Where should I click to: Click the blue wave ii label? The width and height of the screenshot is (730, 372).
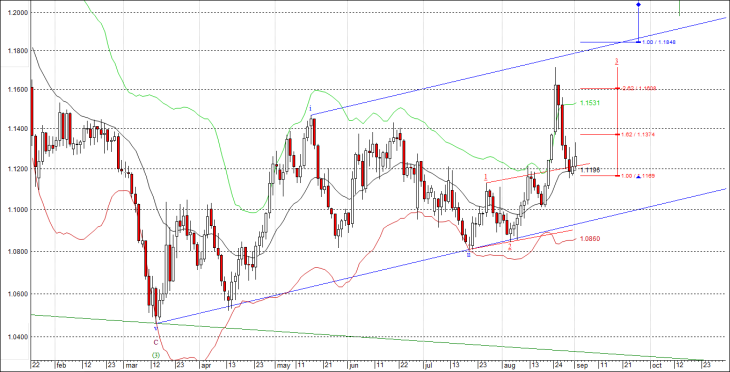(x=468, y=256)
